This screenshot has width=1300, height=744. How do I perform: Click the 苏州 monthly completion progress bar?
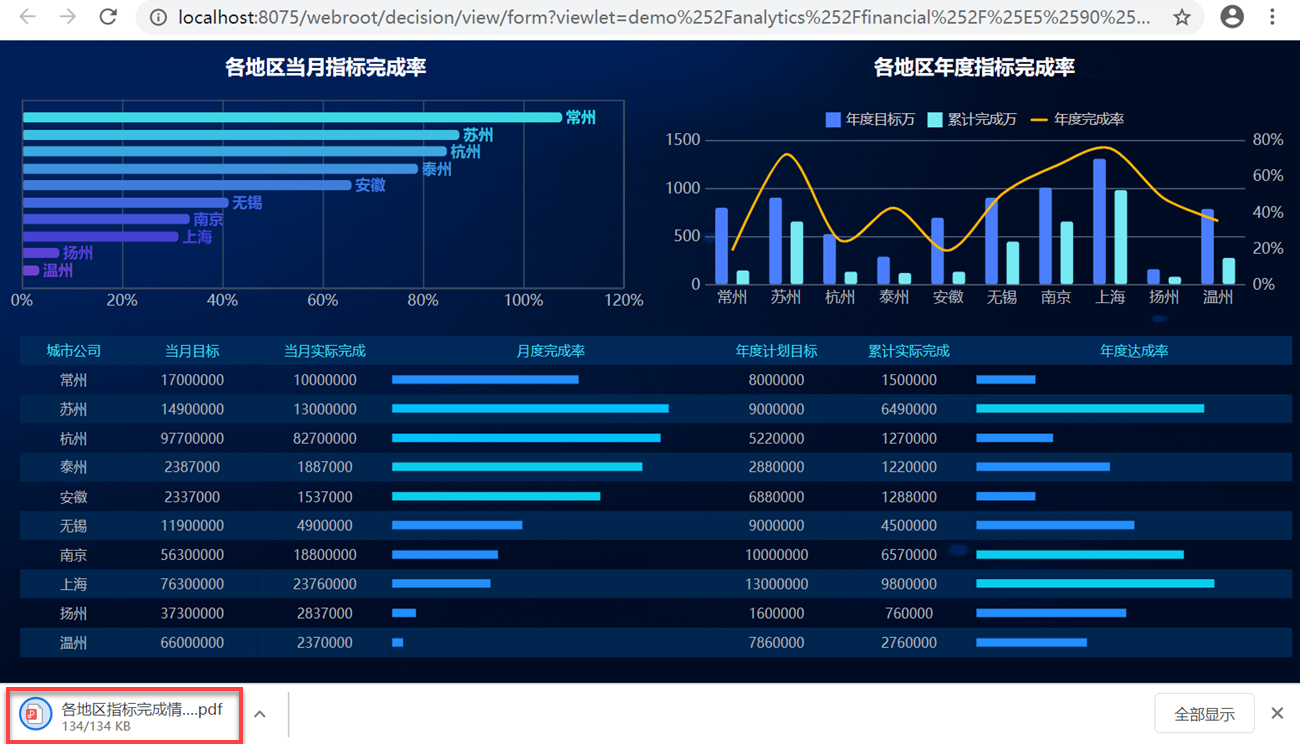coord(530,409)
